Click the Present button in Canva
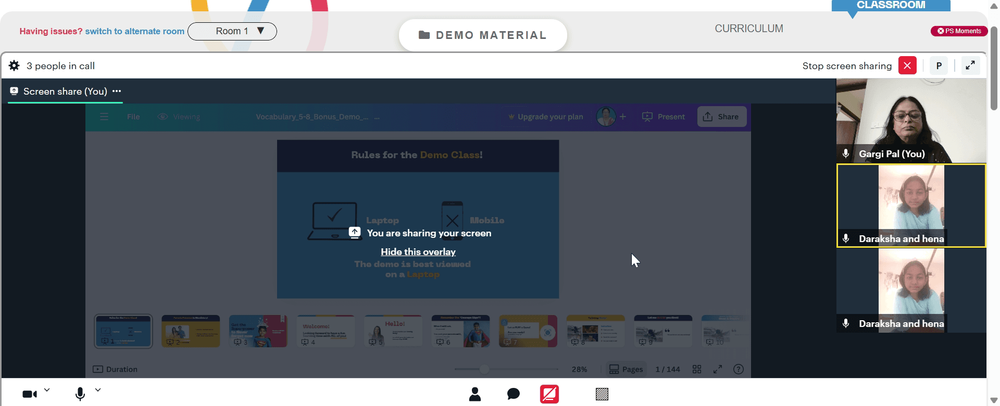Screen dimensions: 1000x406 pos(663,117)
